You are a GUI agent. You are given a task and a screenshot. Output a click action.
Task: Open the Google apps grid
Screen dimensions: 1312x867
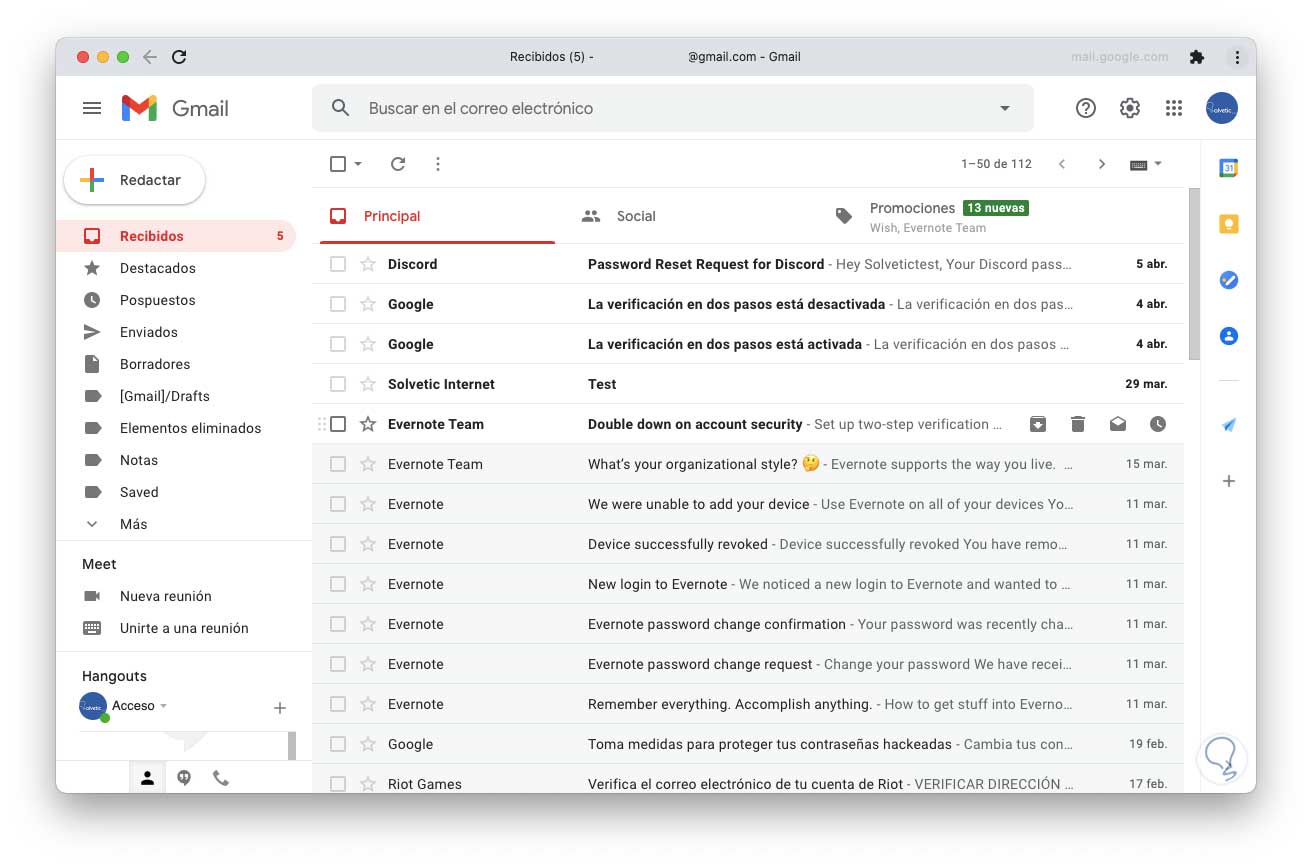(1174, 108)
